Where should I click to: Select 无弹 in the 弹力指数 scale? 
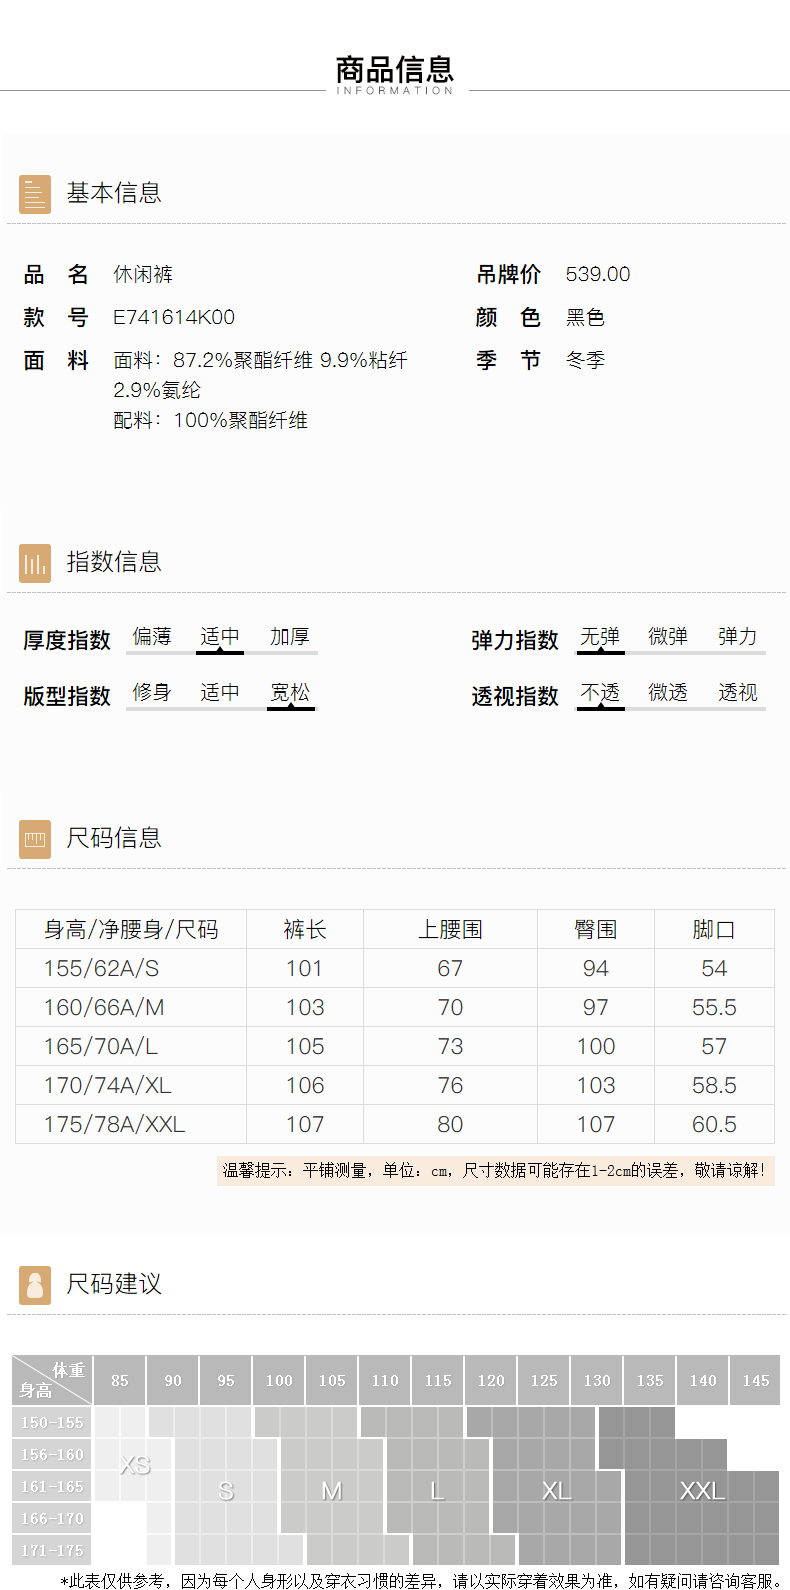coord(600,637)
